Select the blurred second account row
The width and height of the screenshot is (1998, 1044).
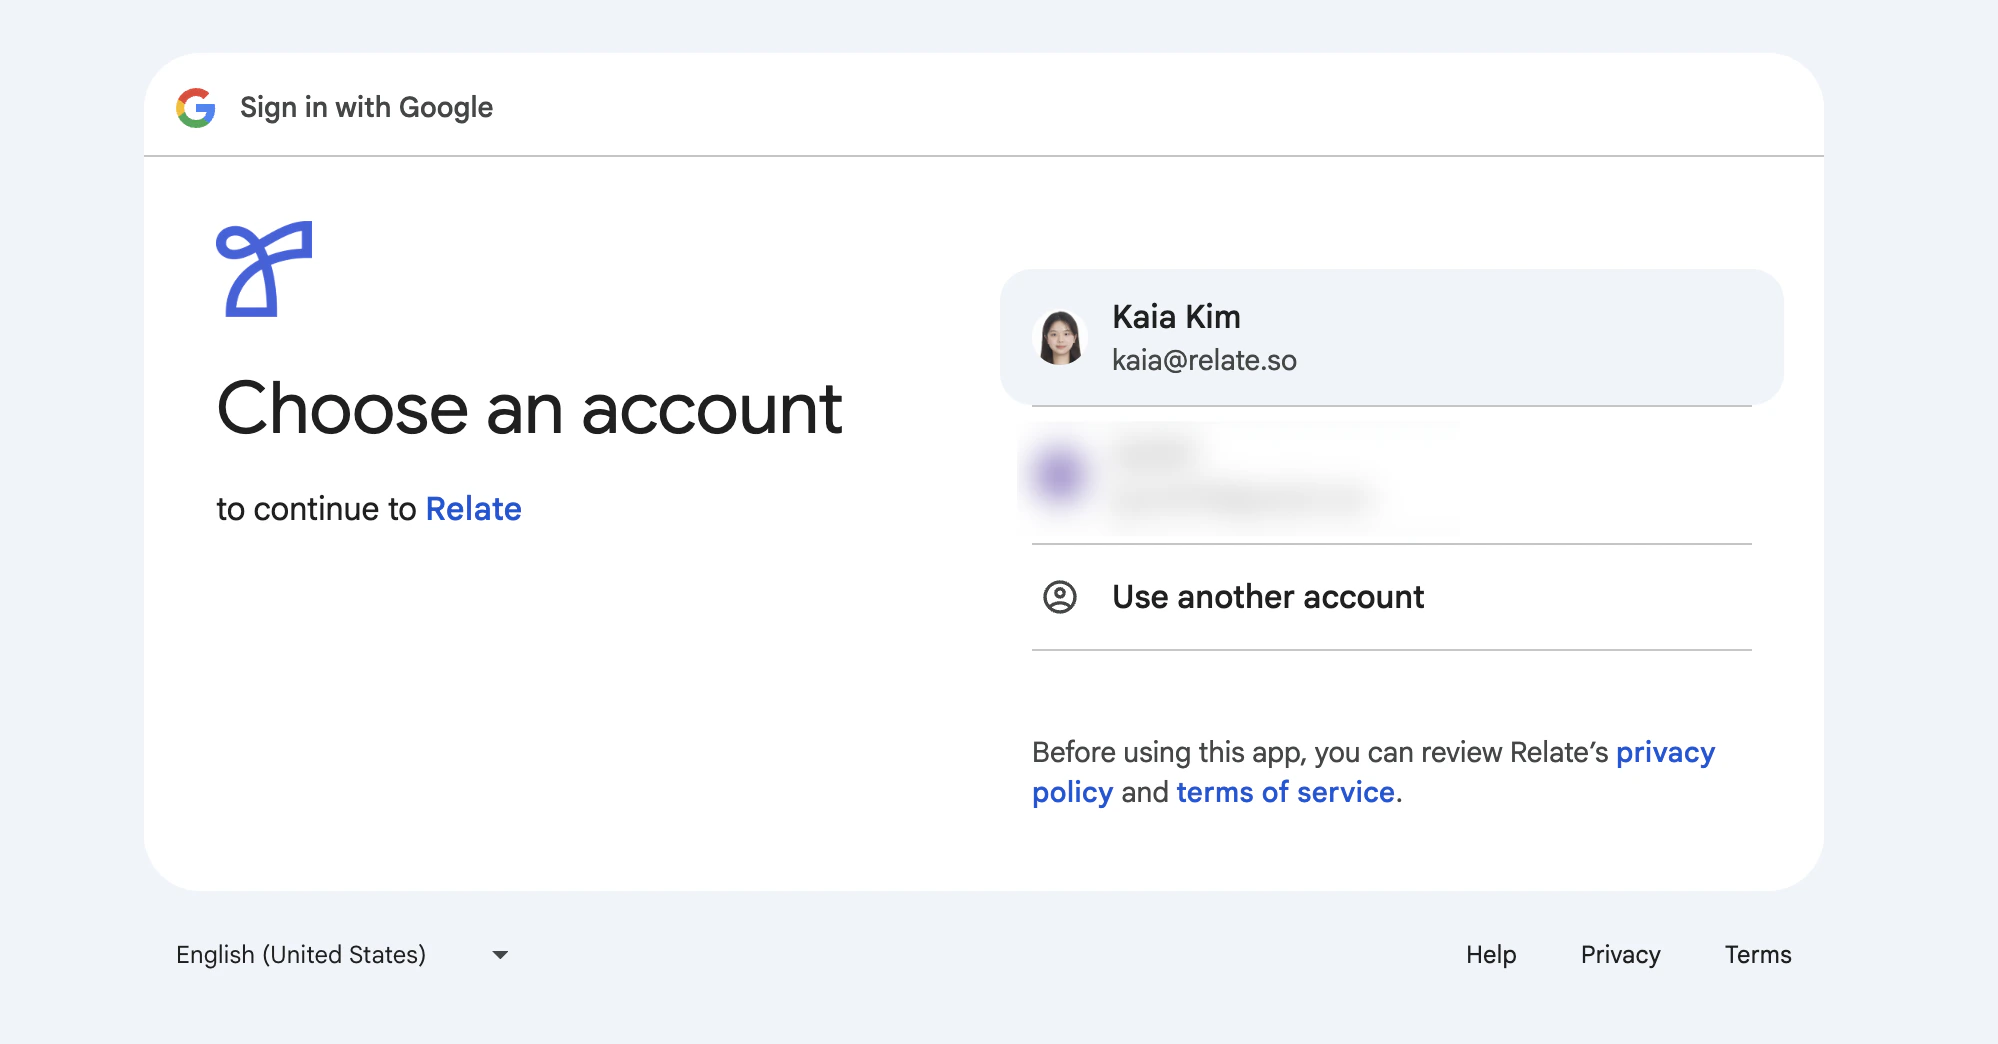click(x=1391, y=475)
